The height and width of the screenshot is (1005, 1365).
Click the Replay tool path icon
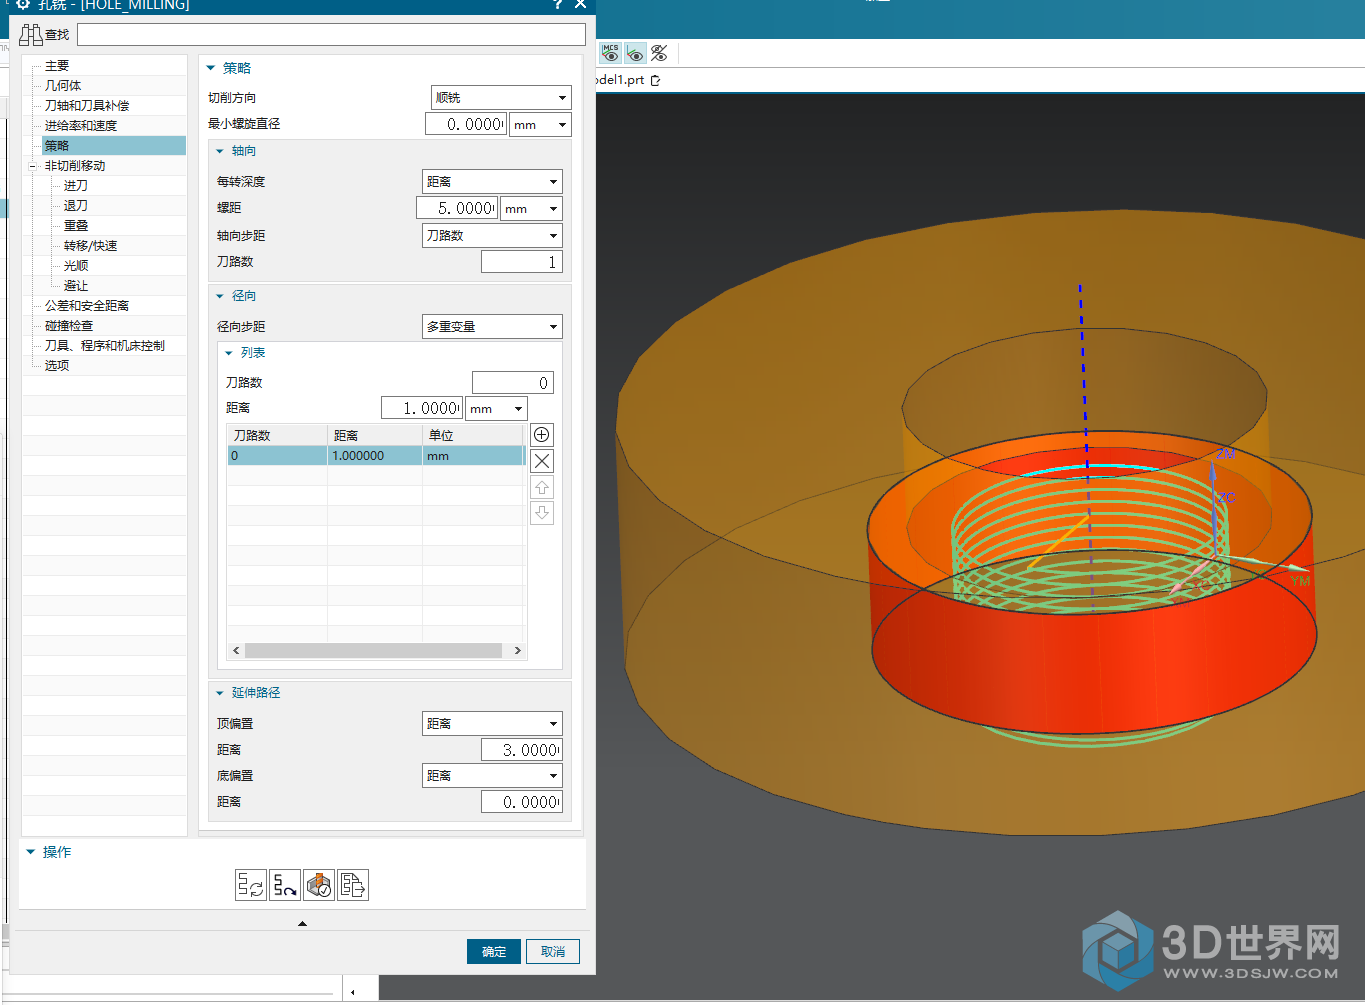[285, 885]
